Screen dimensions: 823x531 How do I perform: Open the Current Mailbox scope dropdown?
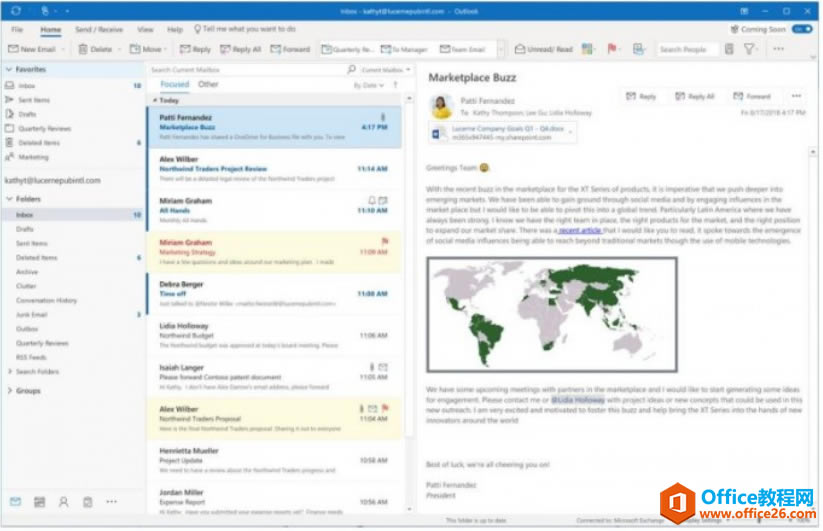(386, 69)
